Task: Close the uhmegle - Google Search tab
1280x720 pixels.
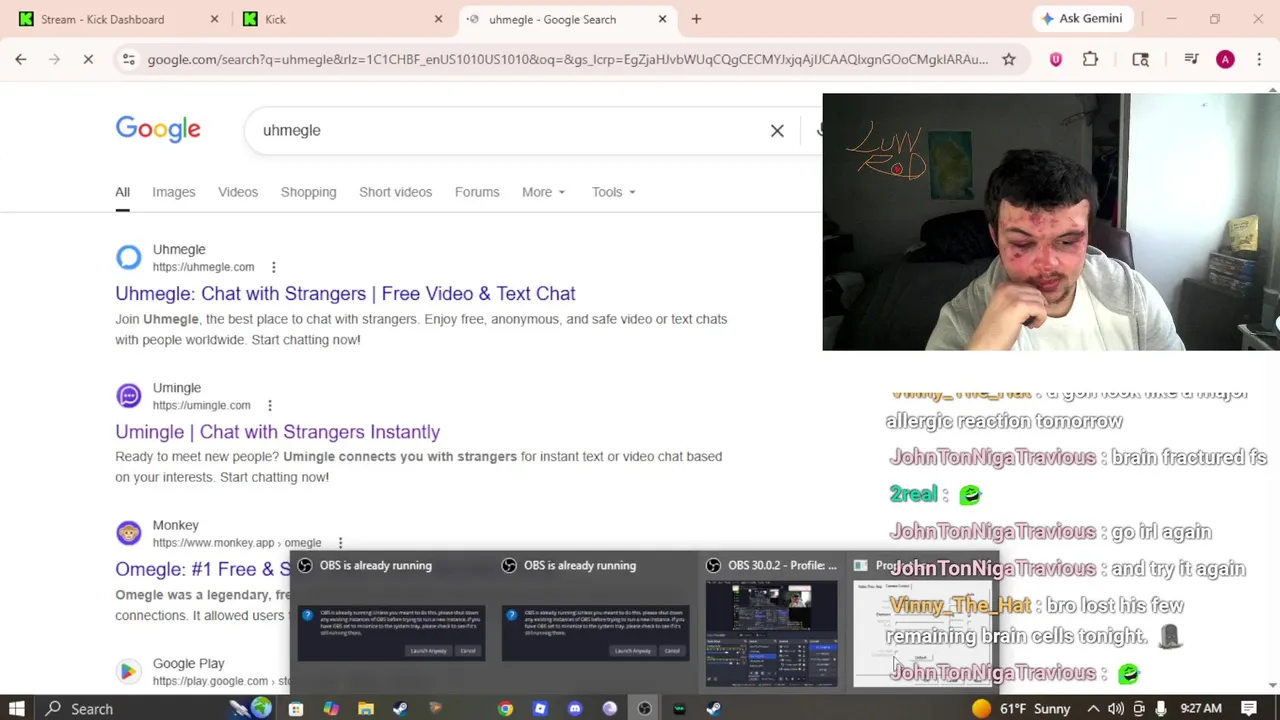Action: point(662,19)
